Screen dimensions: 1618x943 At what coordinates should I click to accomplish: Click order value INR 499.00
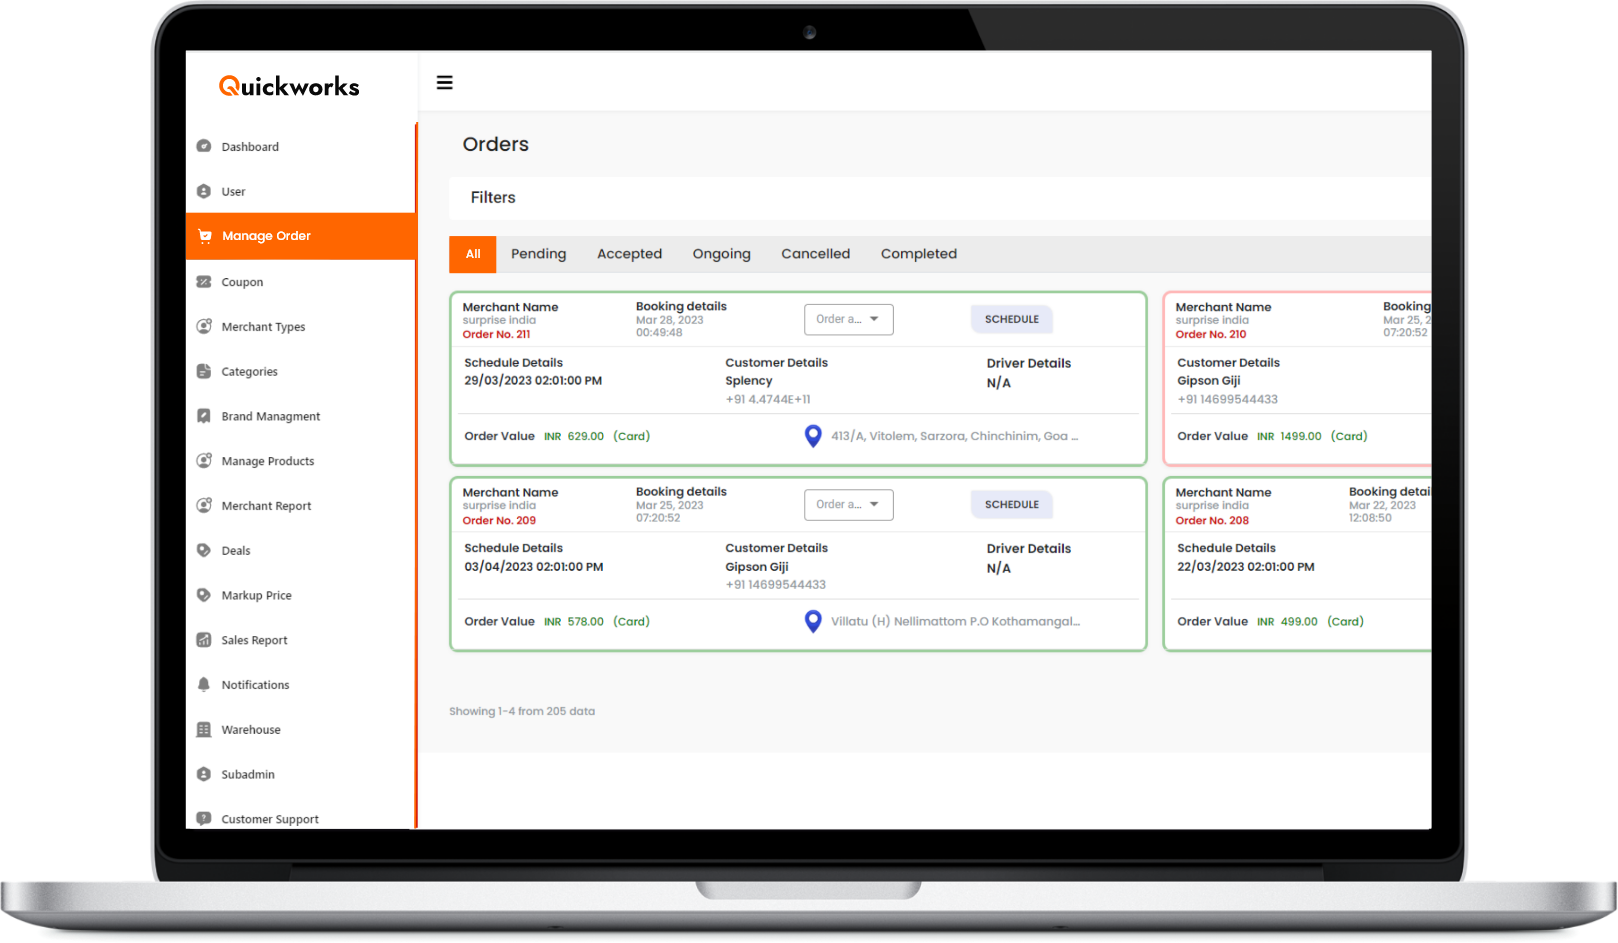[1287, 621]
